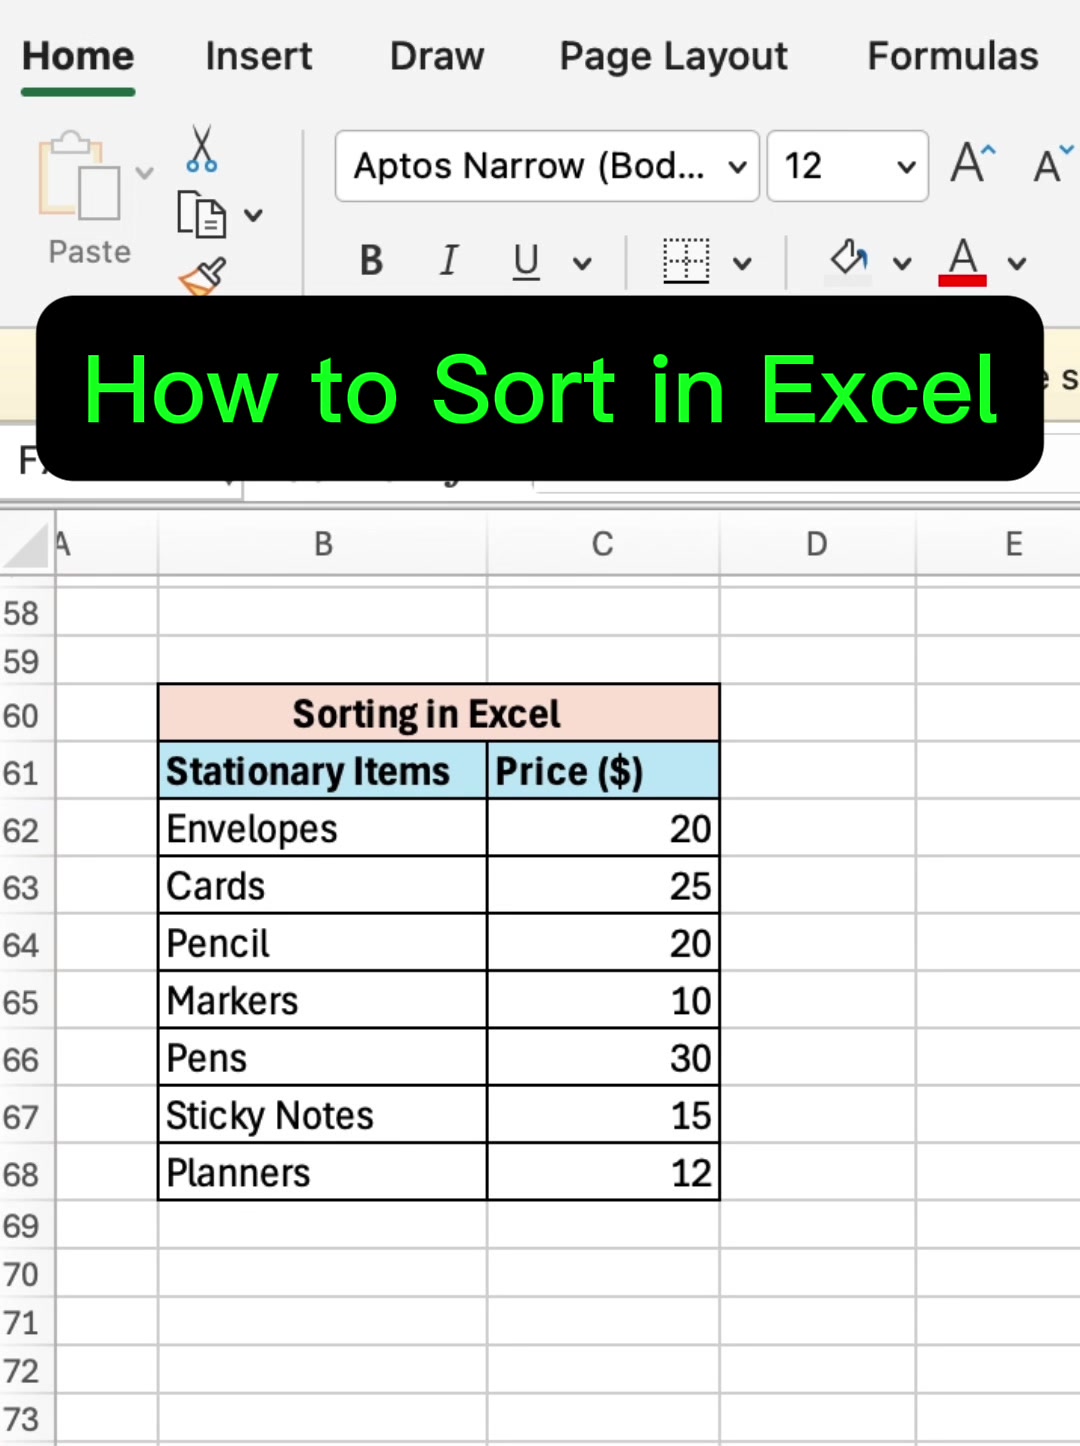1080x1446 pixels.
Task: Select column D header
Action: (x=817, y=545)
